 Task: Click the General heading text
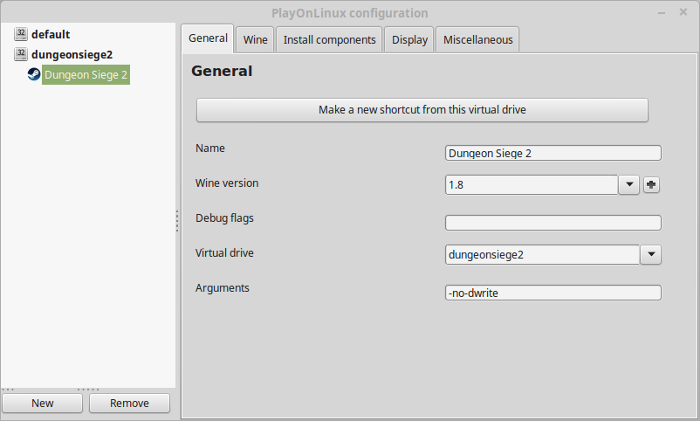tap(221, 71)
